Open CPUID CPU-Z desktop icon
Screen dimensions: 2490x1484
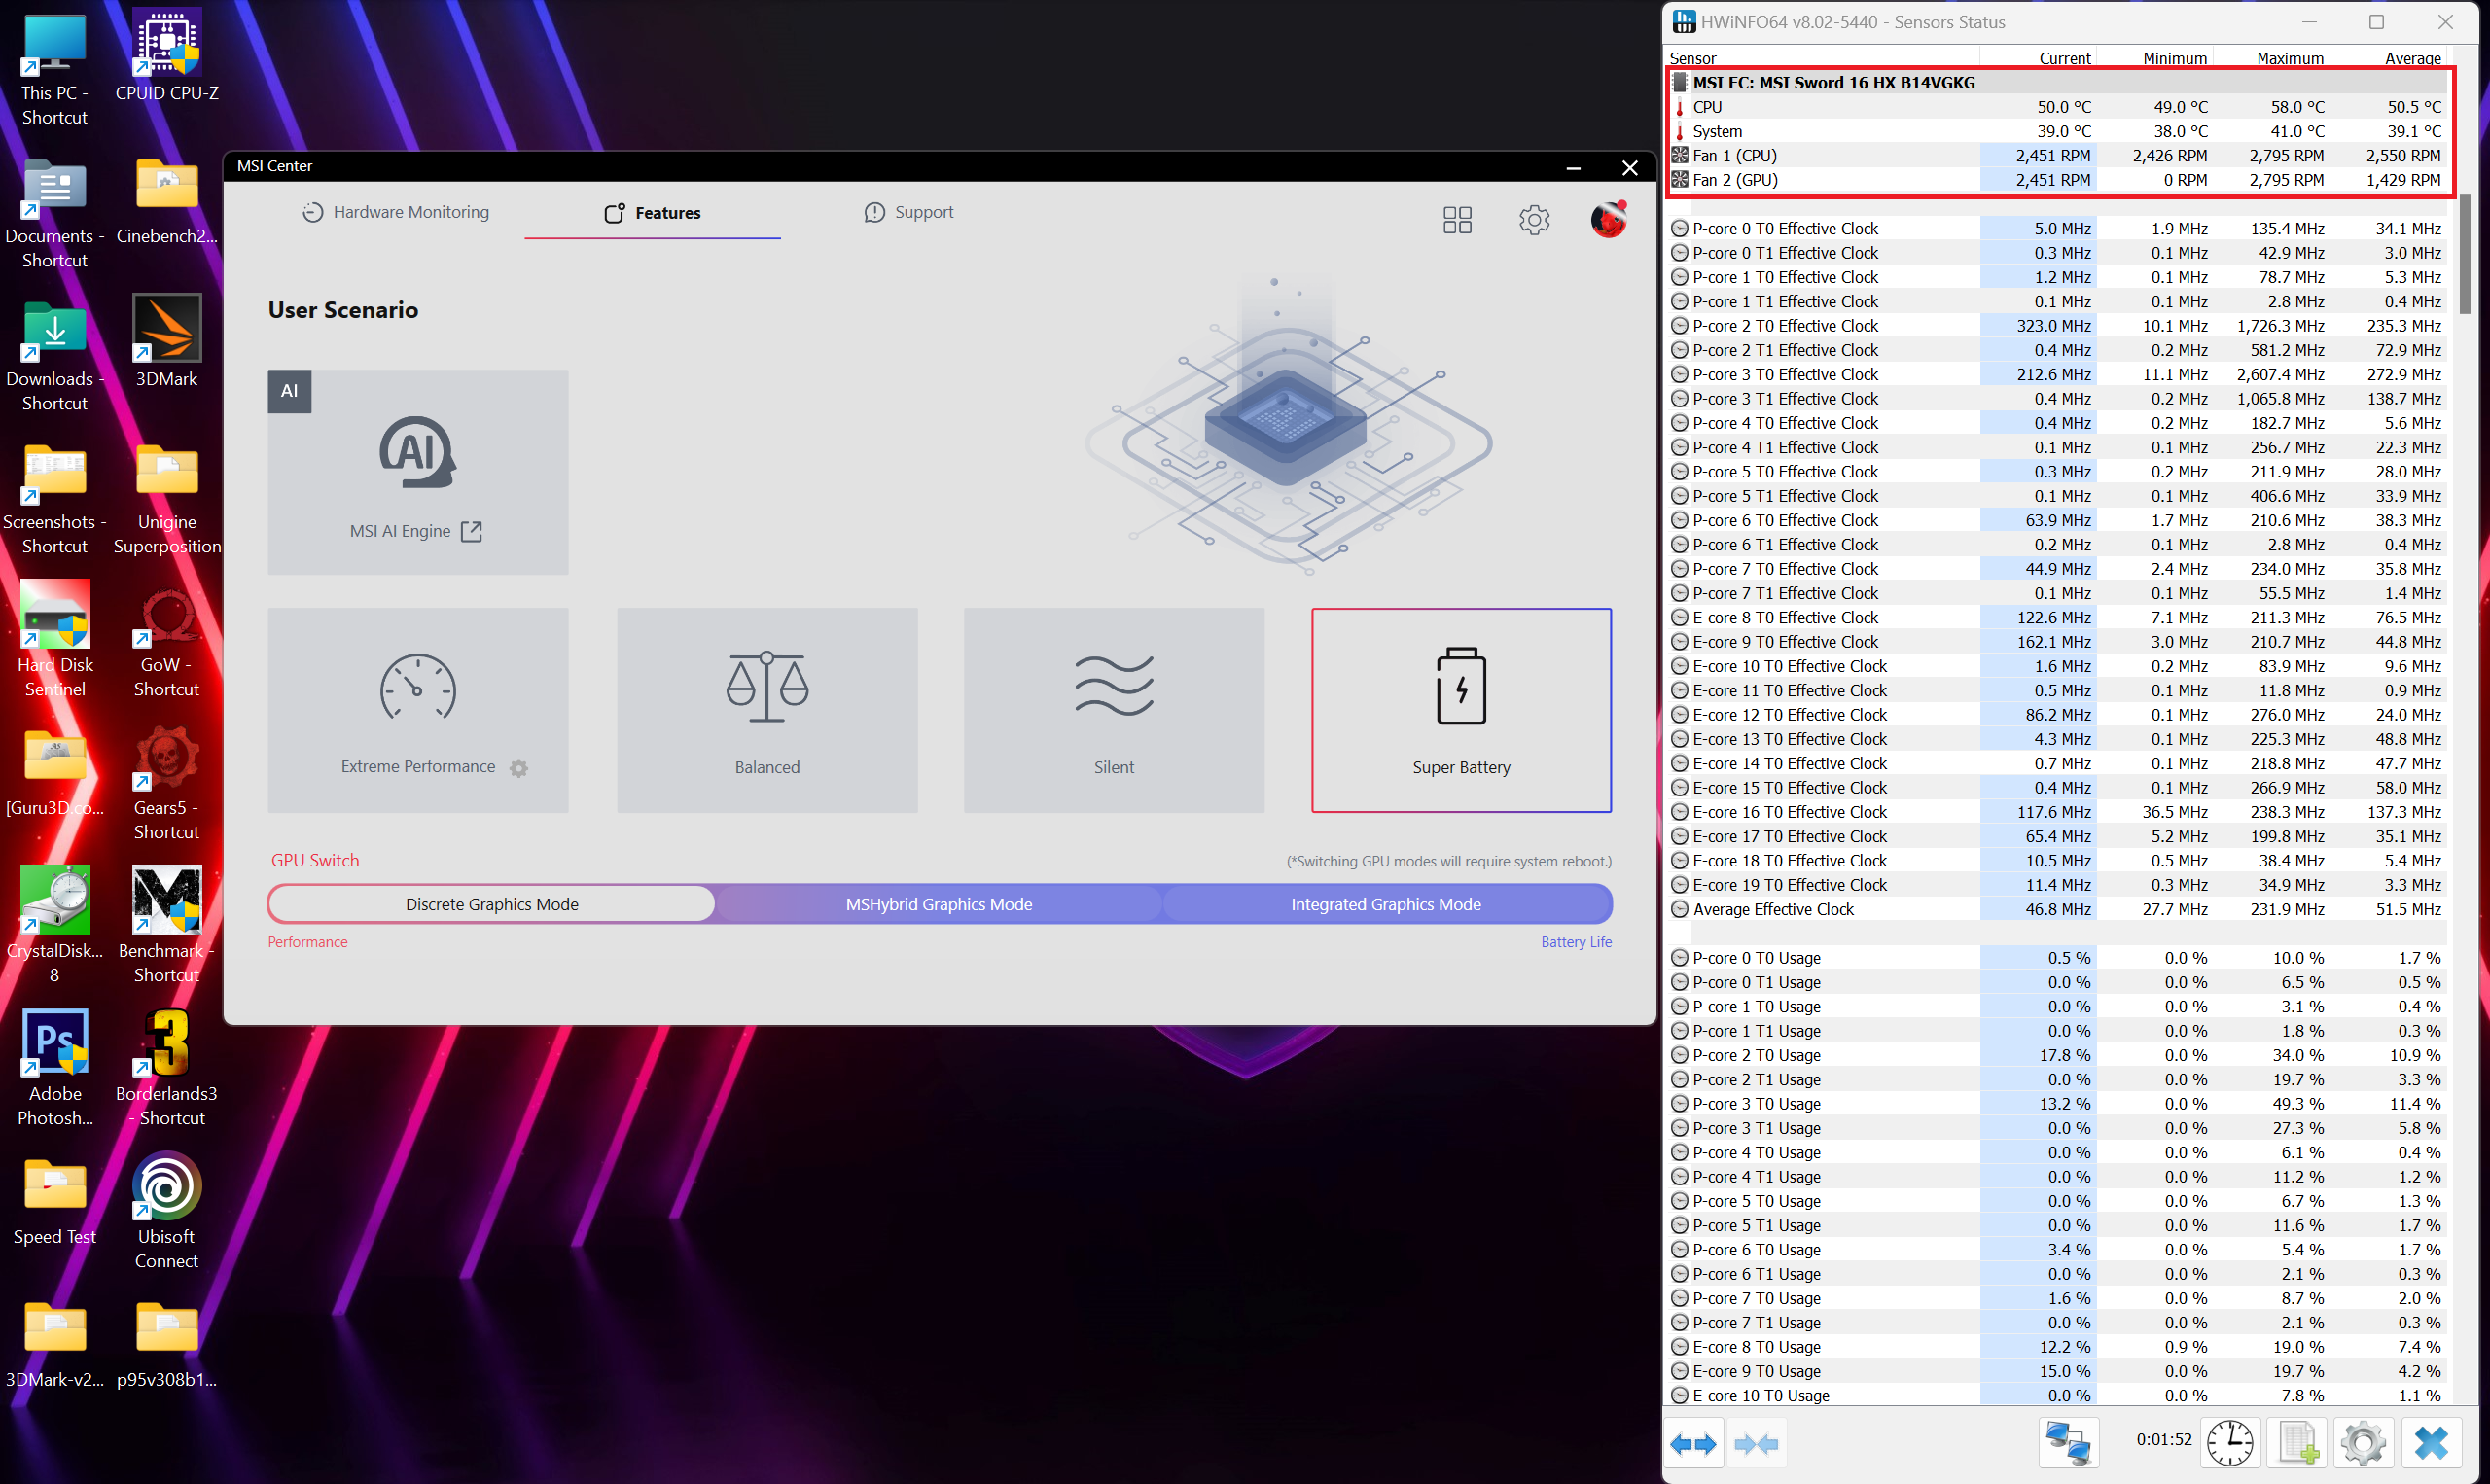[x=166, y=55]
